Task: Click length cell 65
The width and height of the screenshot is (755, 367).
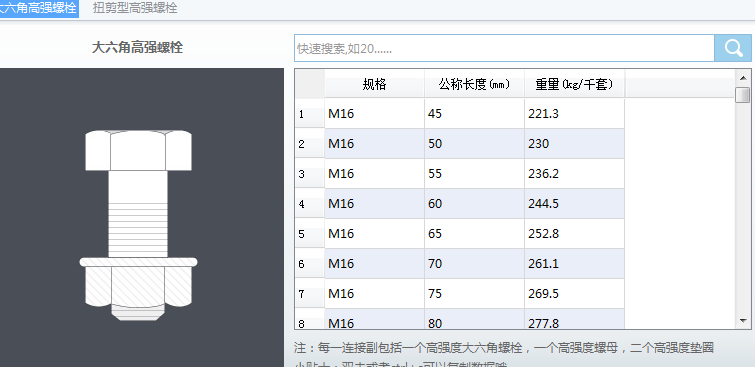Action: [474, 234]
